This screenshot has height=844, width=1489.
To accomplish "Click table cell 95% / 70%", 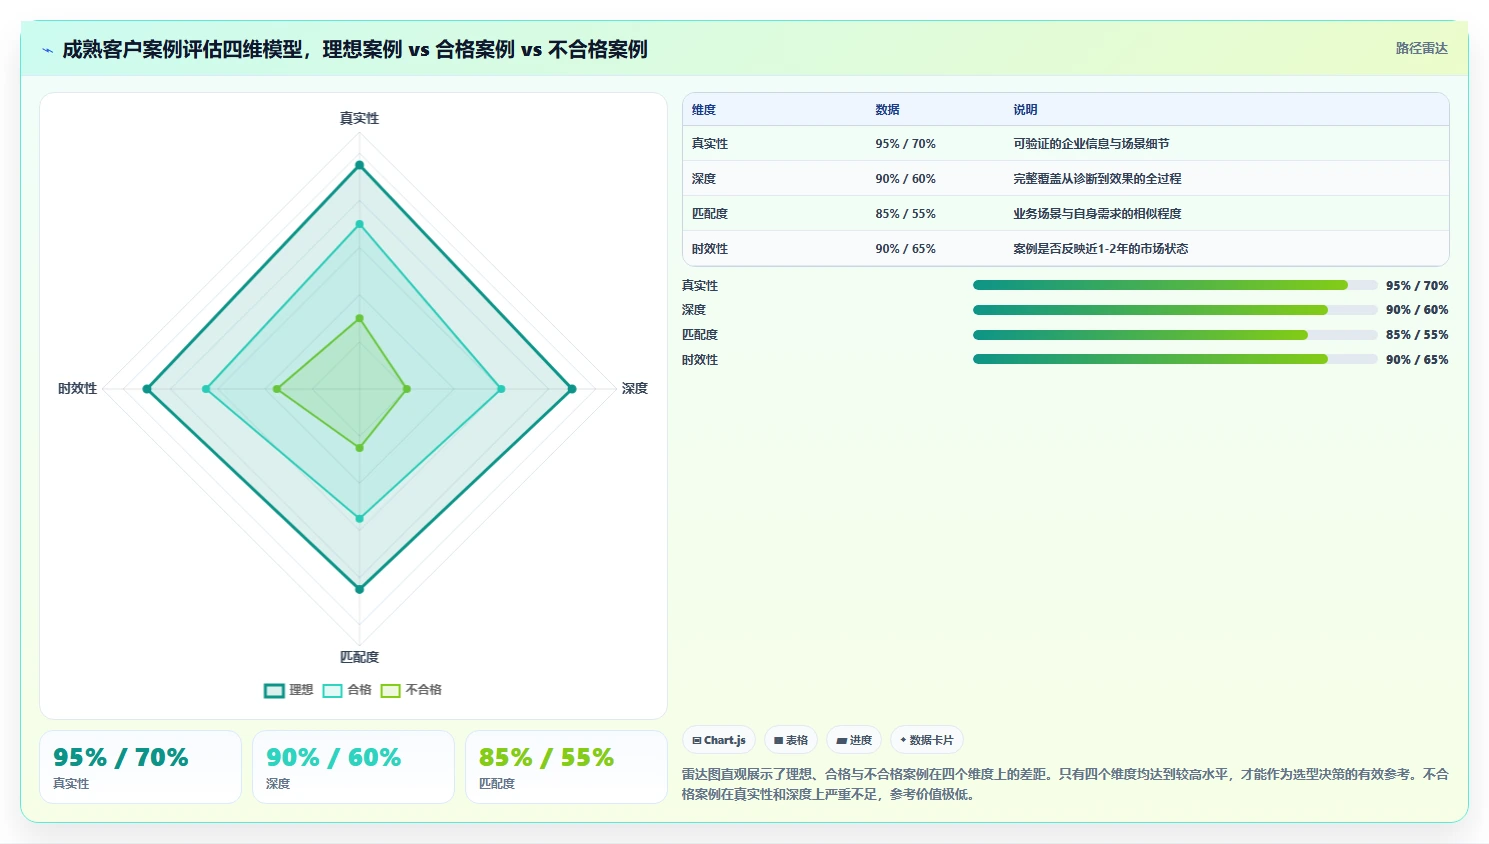I will 905,144.
